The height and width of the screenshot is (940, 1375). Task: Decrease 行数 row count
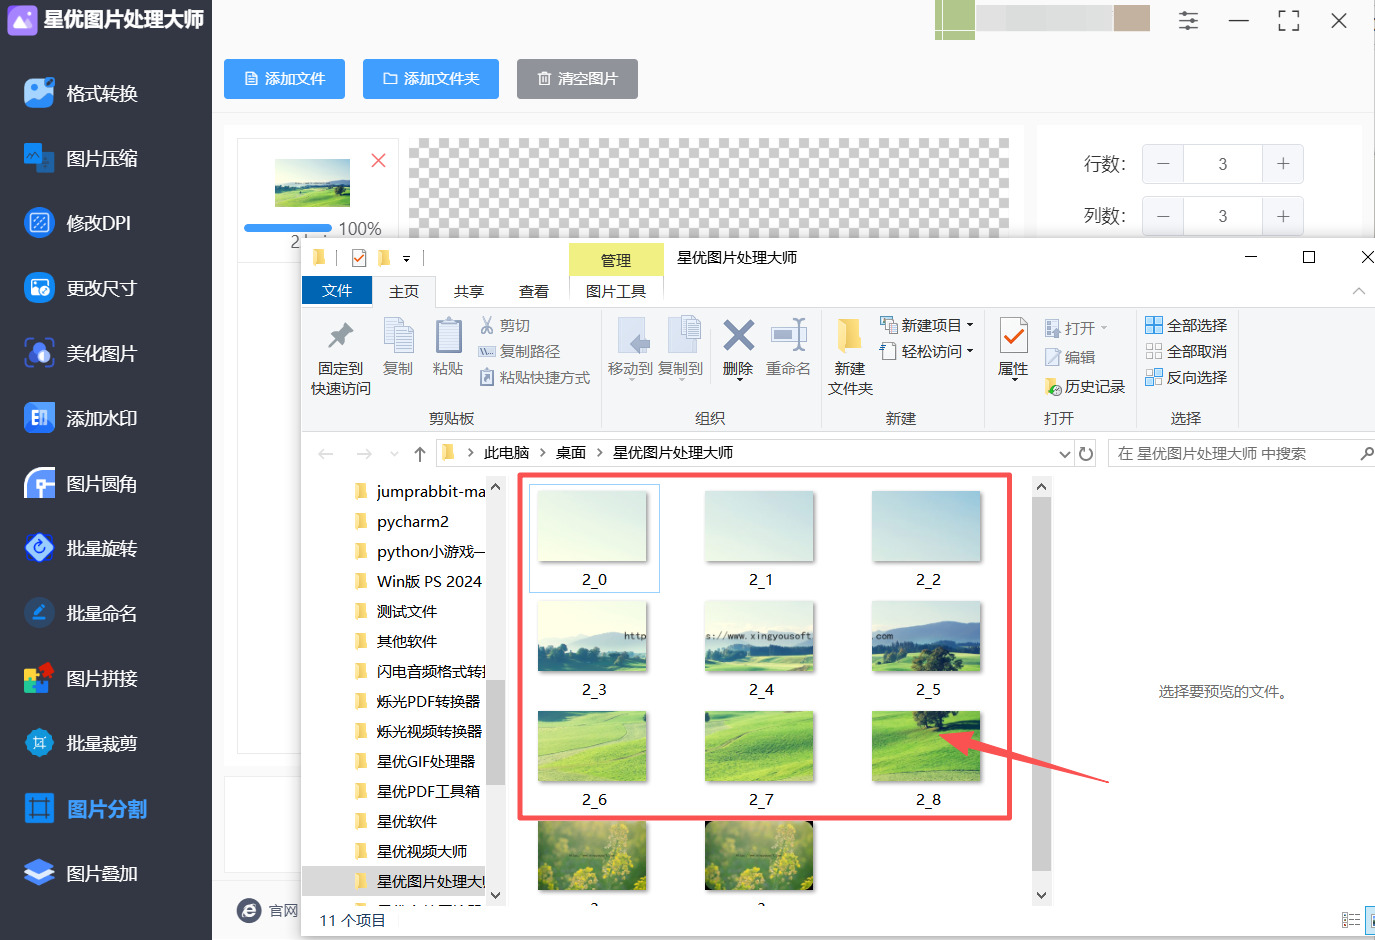[1163, 164]
